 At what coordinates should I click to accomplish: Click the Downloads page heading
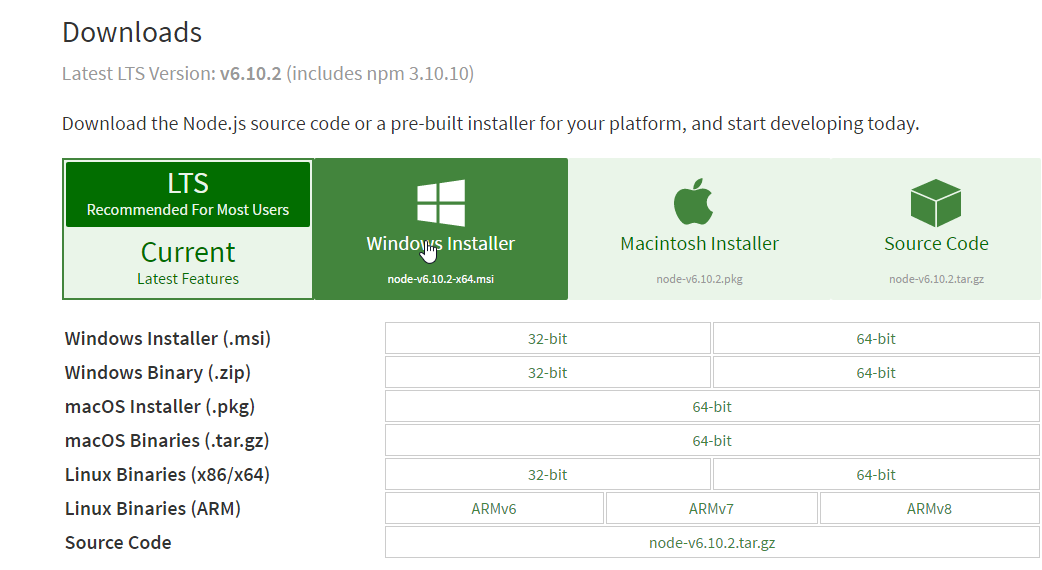click(132, 33)
